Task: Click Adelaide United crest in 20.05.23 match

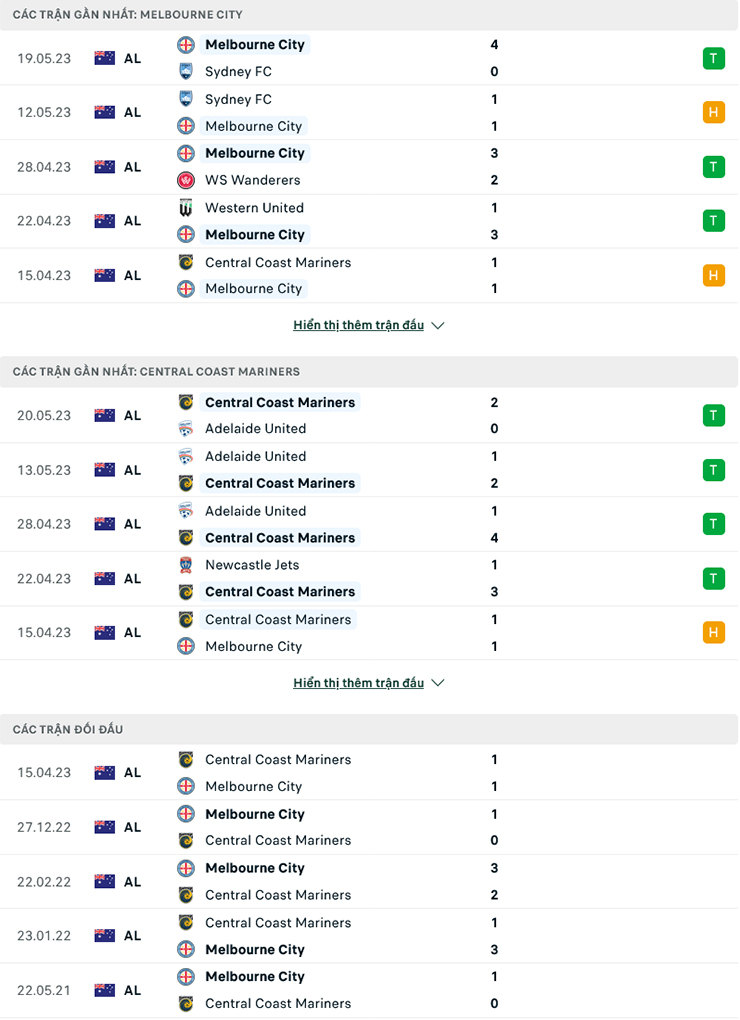Action: pyautogui.click(x=185, y=429)
